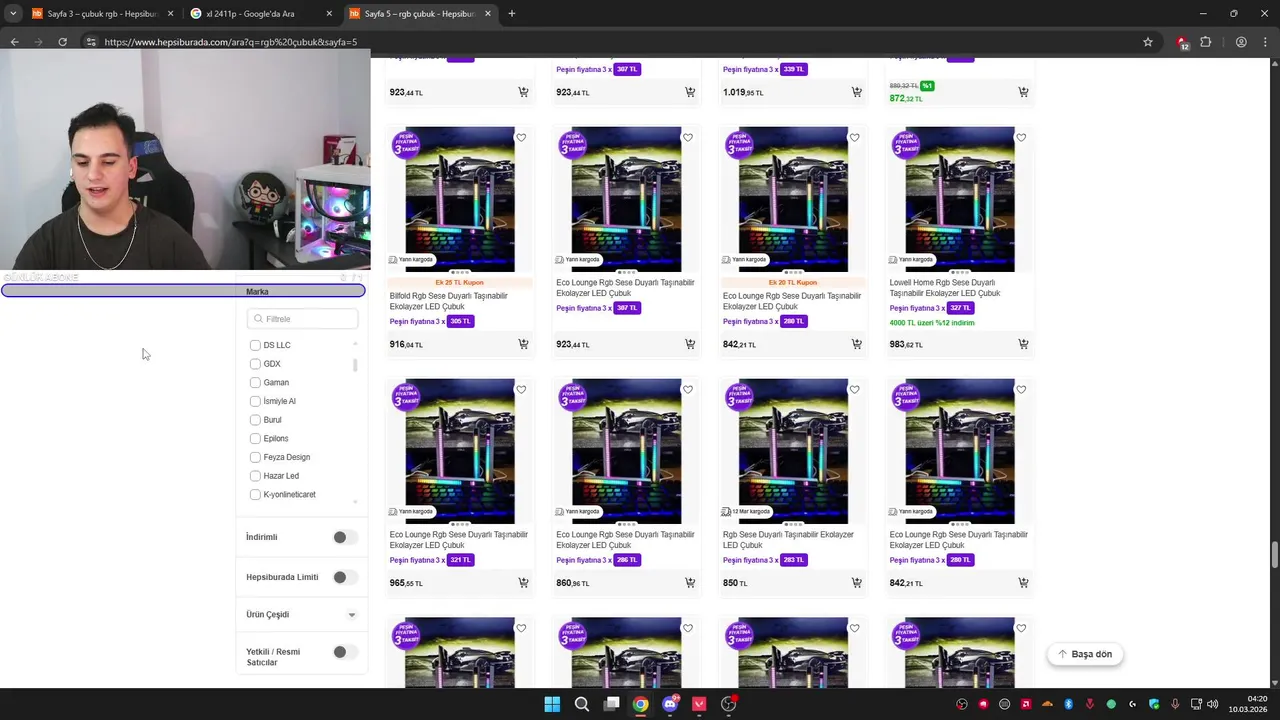The image size is (1280, 720).
Task: Add the 1.019,95 TL product to cart
Action: point(856,92)
